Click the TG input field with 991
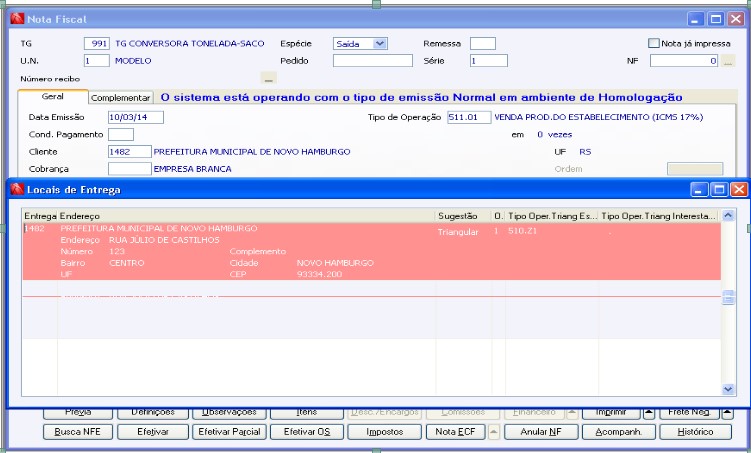The height and width of the screenshot is (453, 751). point(97,44)
